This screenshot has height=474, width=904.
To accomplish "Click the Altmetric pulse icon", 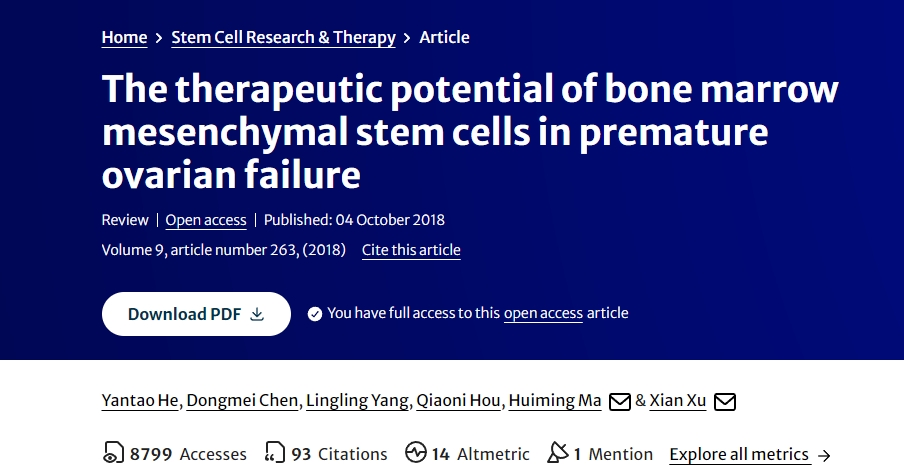I will [x=416, y=454].
